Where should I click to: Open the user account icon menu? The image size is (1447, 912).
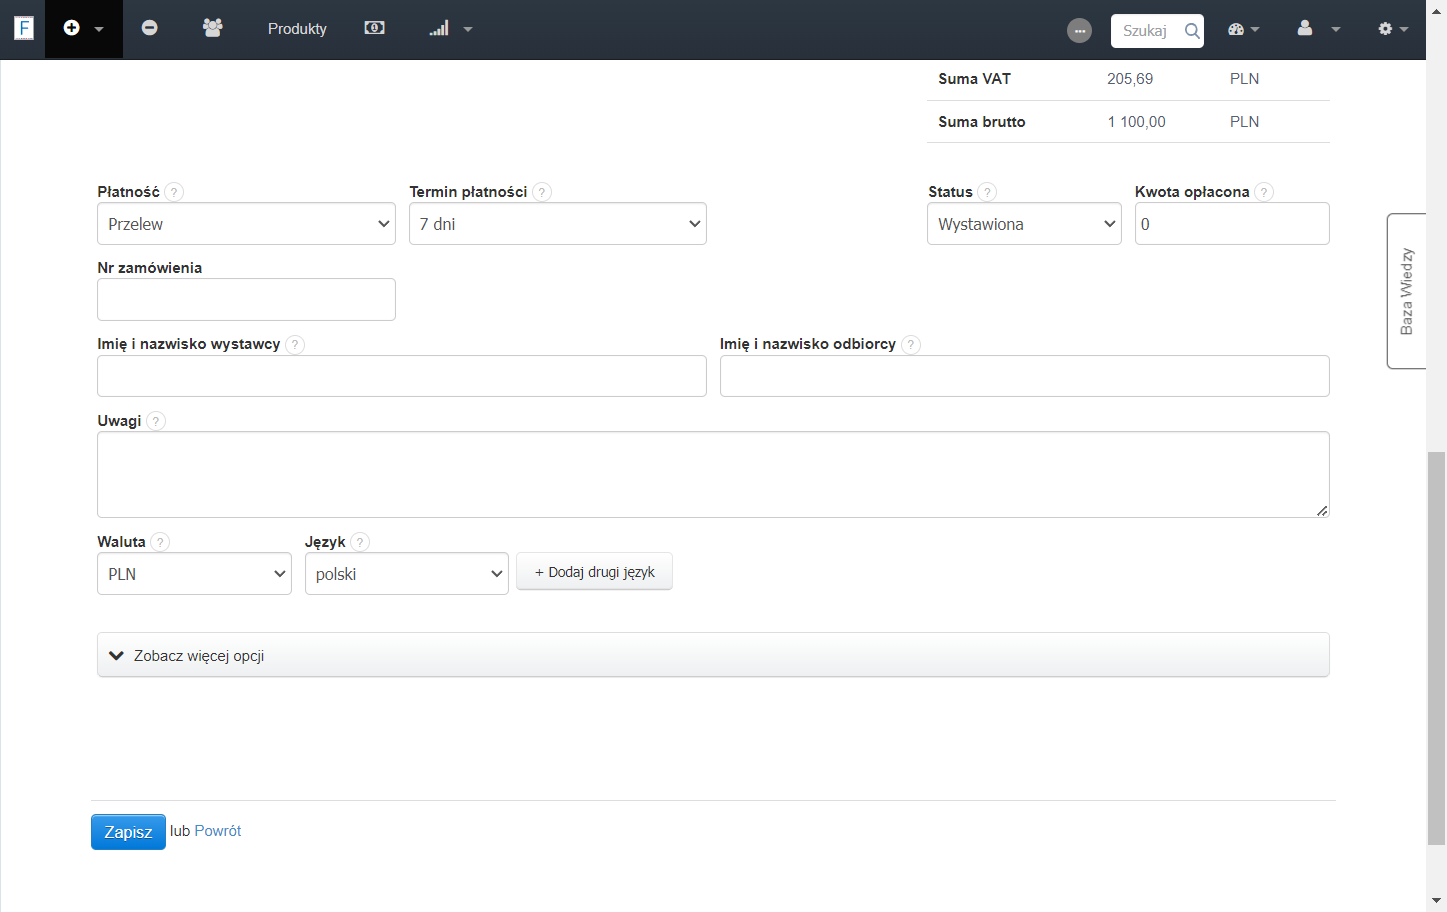1318,29
